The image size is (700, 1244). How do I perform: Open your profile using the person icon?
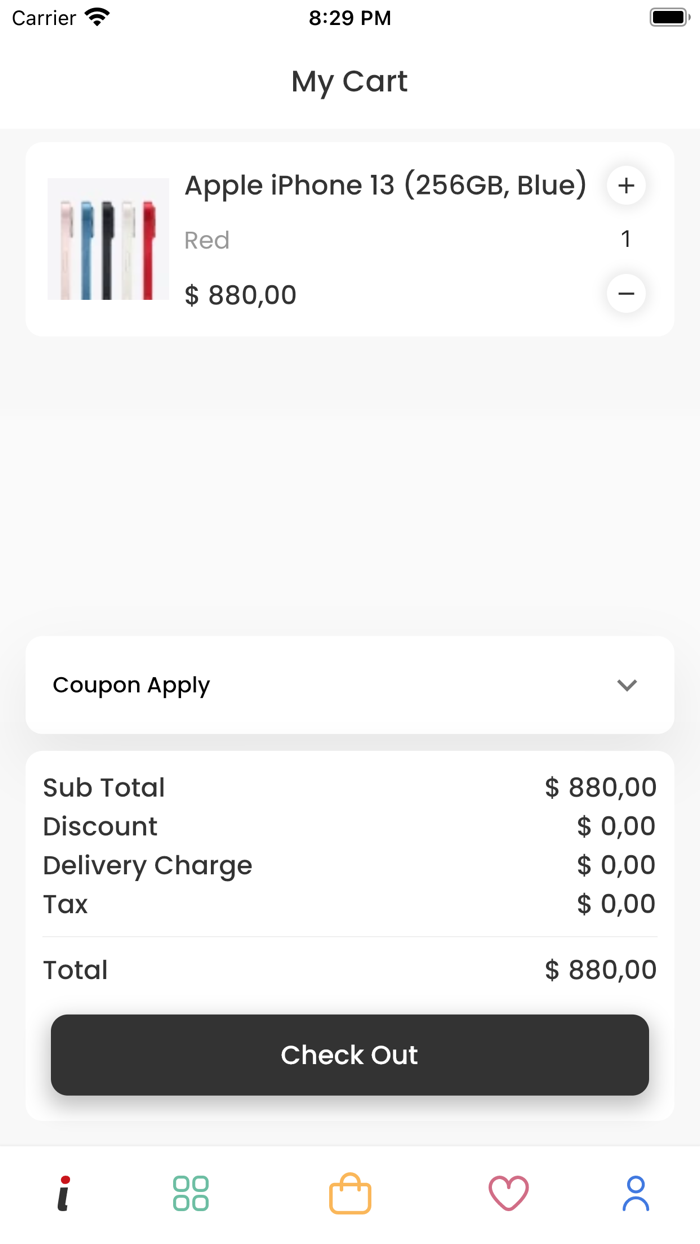coord(635,1193)
